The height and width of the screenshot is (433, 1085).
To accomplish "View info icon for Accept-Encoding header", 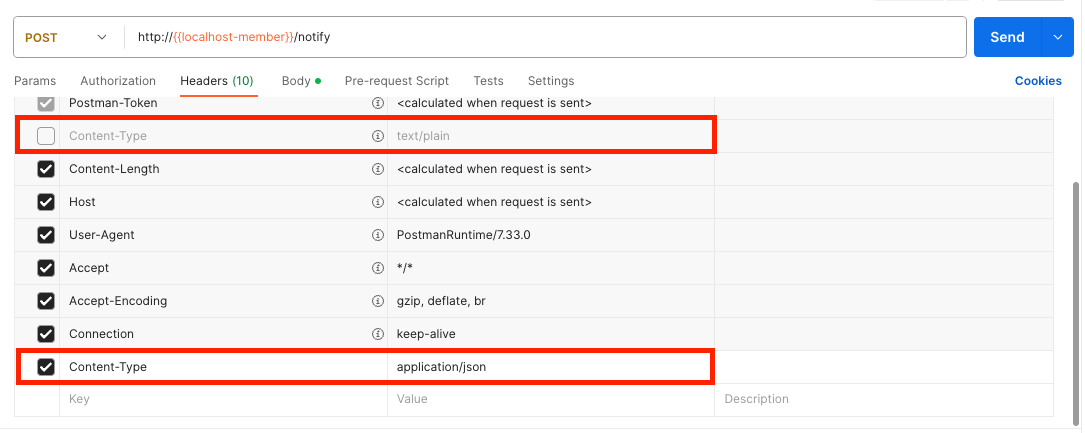I will pos(378,301).
